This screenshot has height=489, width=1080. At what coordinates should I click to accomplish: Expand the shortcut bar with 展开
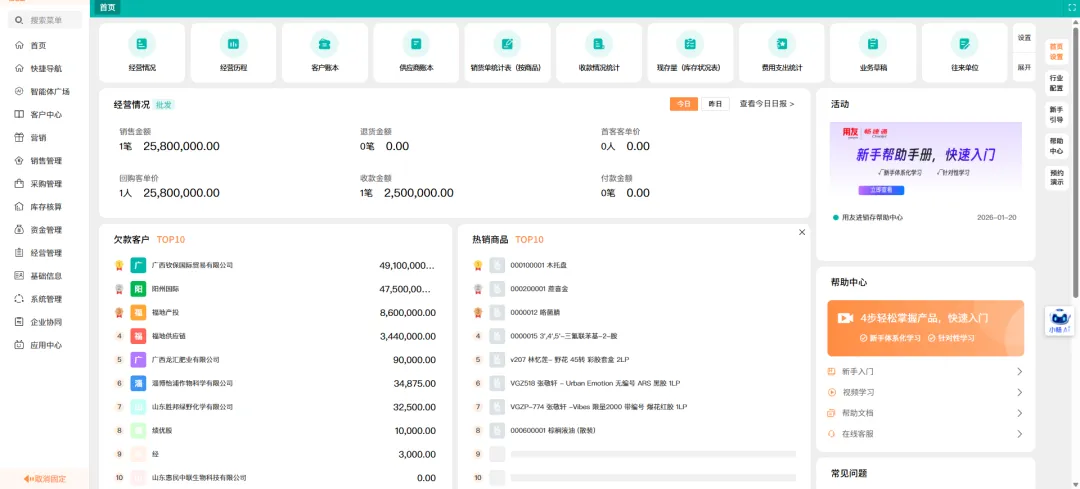tap(1024, 67)
